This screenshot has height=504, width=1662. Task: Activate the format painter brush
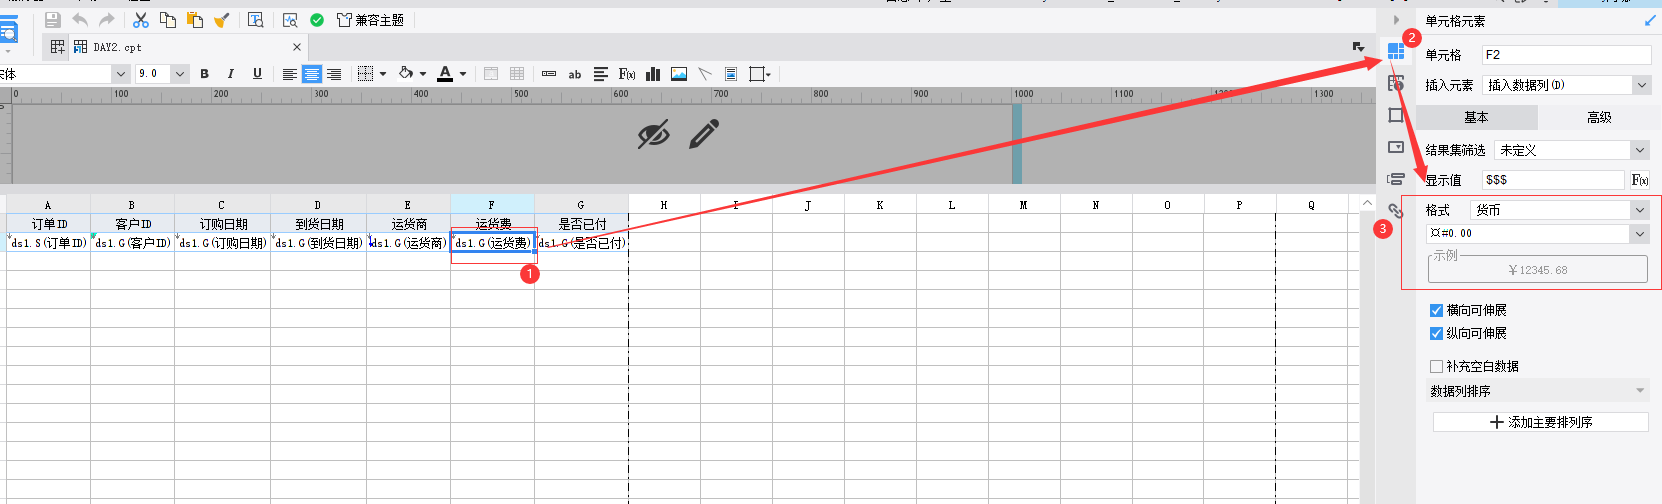coord(221,20)
